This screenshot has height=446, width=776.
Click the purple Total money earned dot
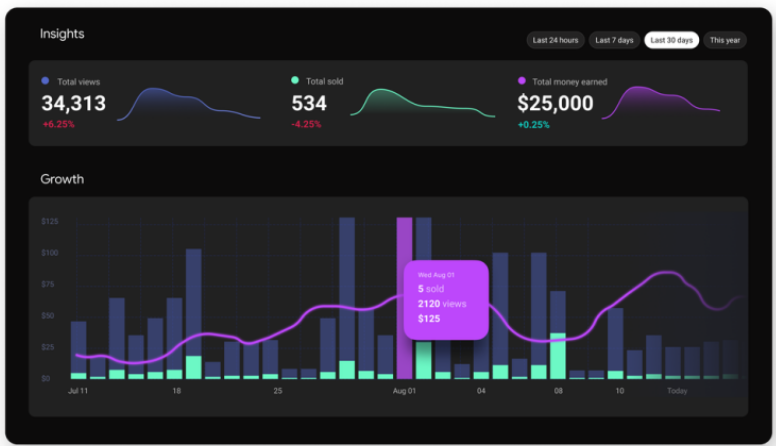[522, 81]
